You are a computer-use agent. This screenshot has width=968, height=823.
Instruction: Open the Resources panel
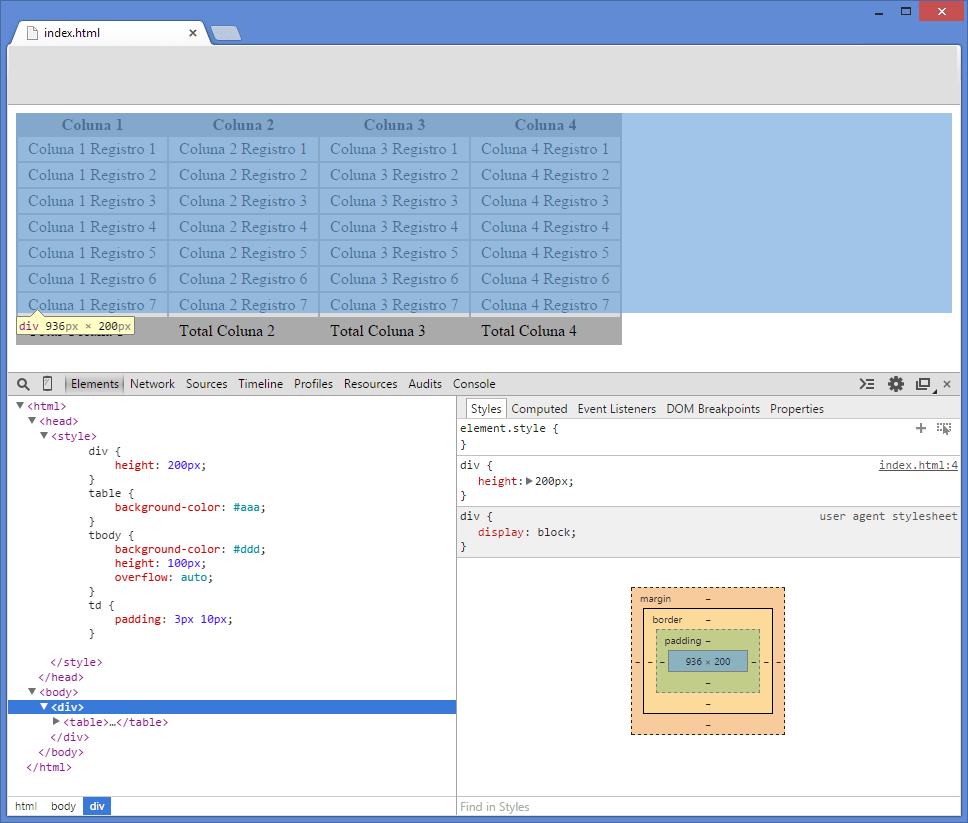[x=370, y=383]
